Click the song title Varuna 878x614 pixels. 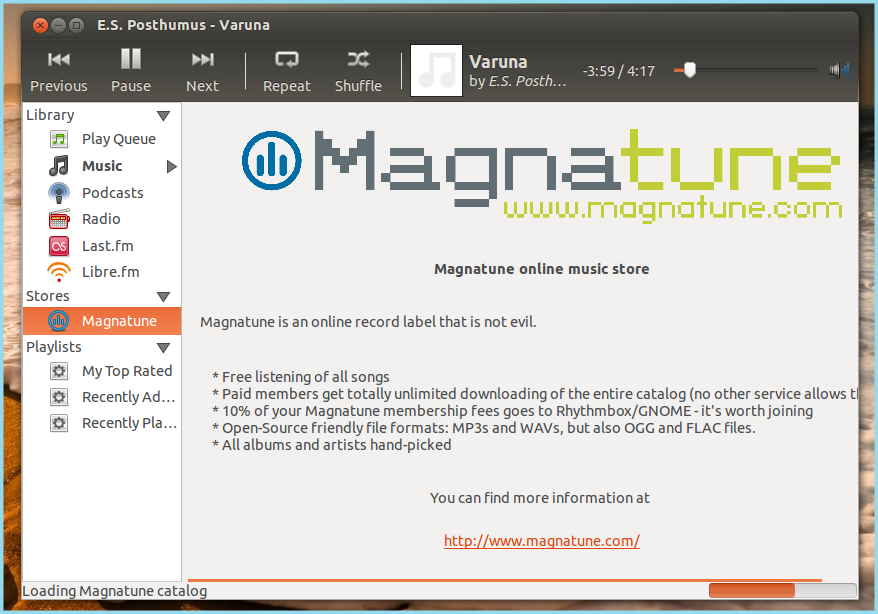click(498, 62)
